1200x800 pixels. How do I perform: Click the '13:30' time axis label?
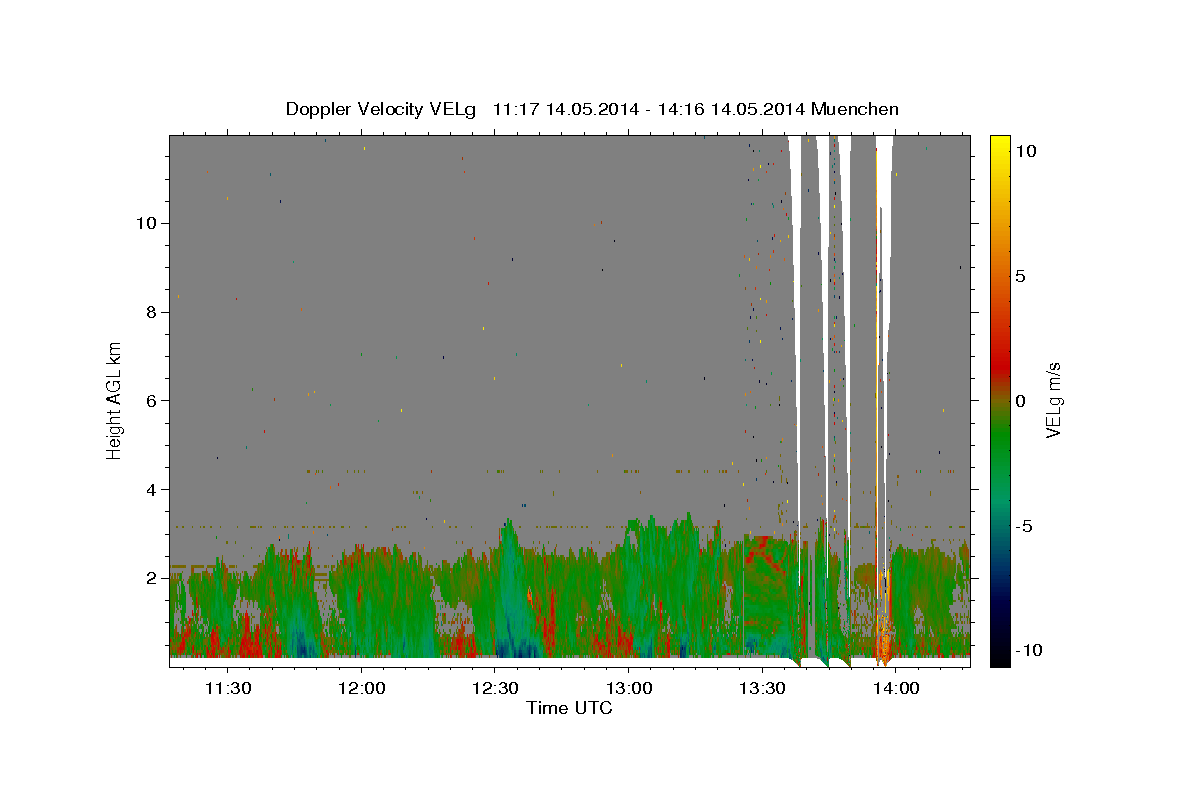762,689
